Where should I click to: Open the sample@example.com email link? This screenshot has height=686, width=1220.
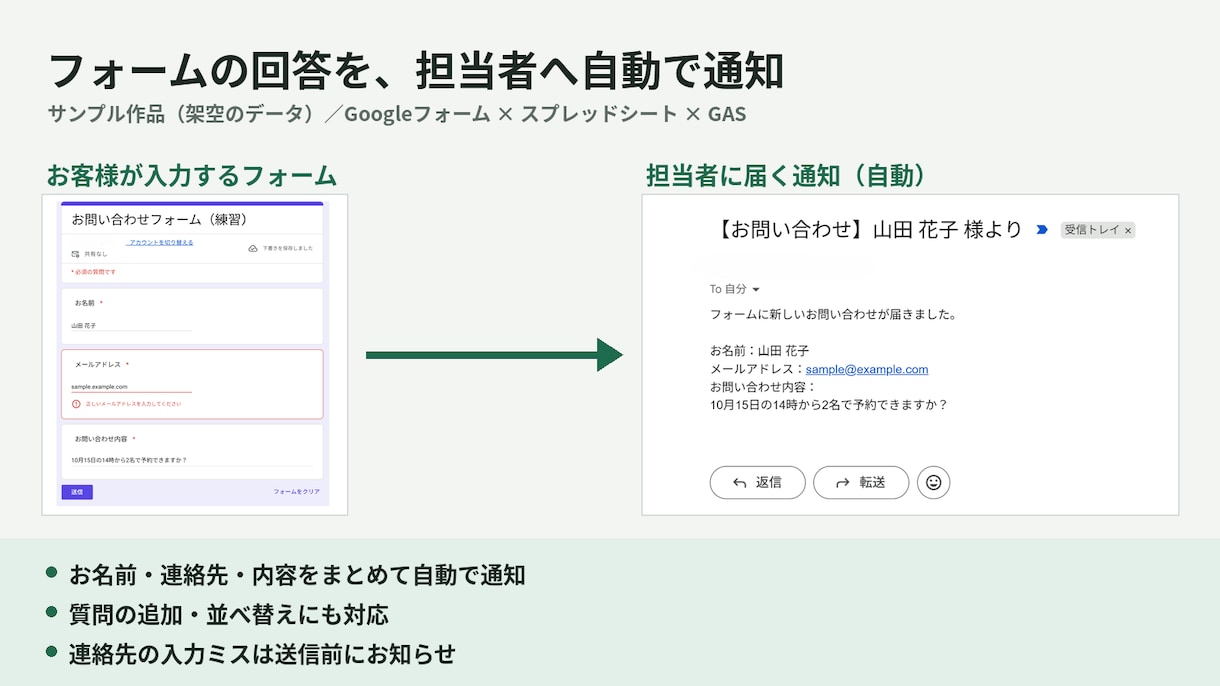click(867, 369)
